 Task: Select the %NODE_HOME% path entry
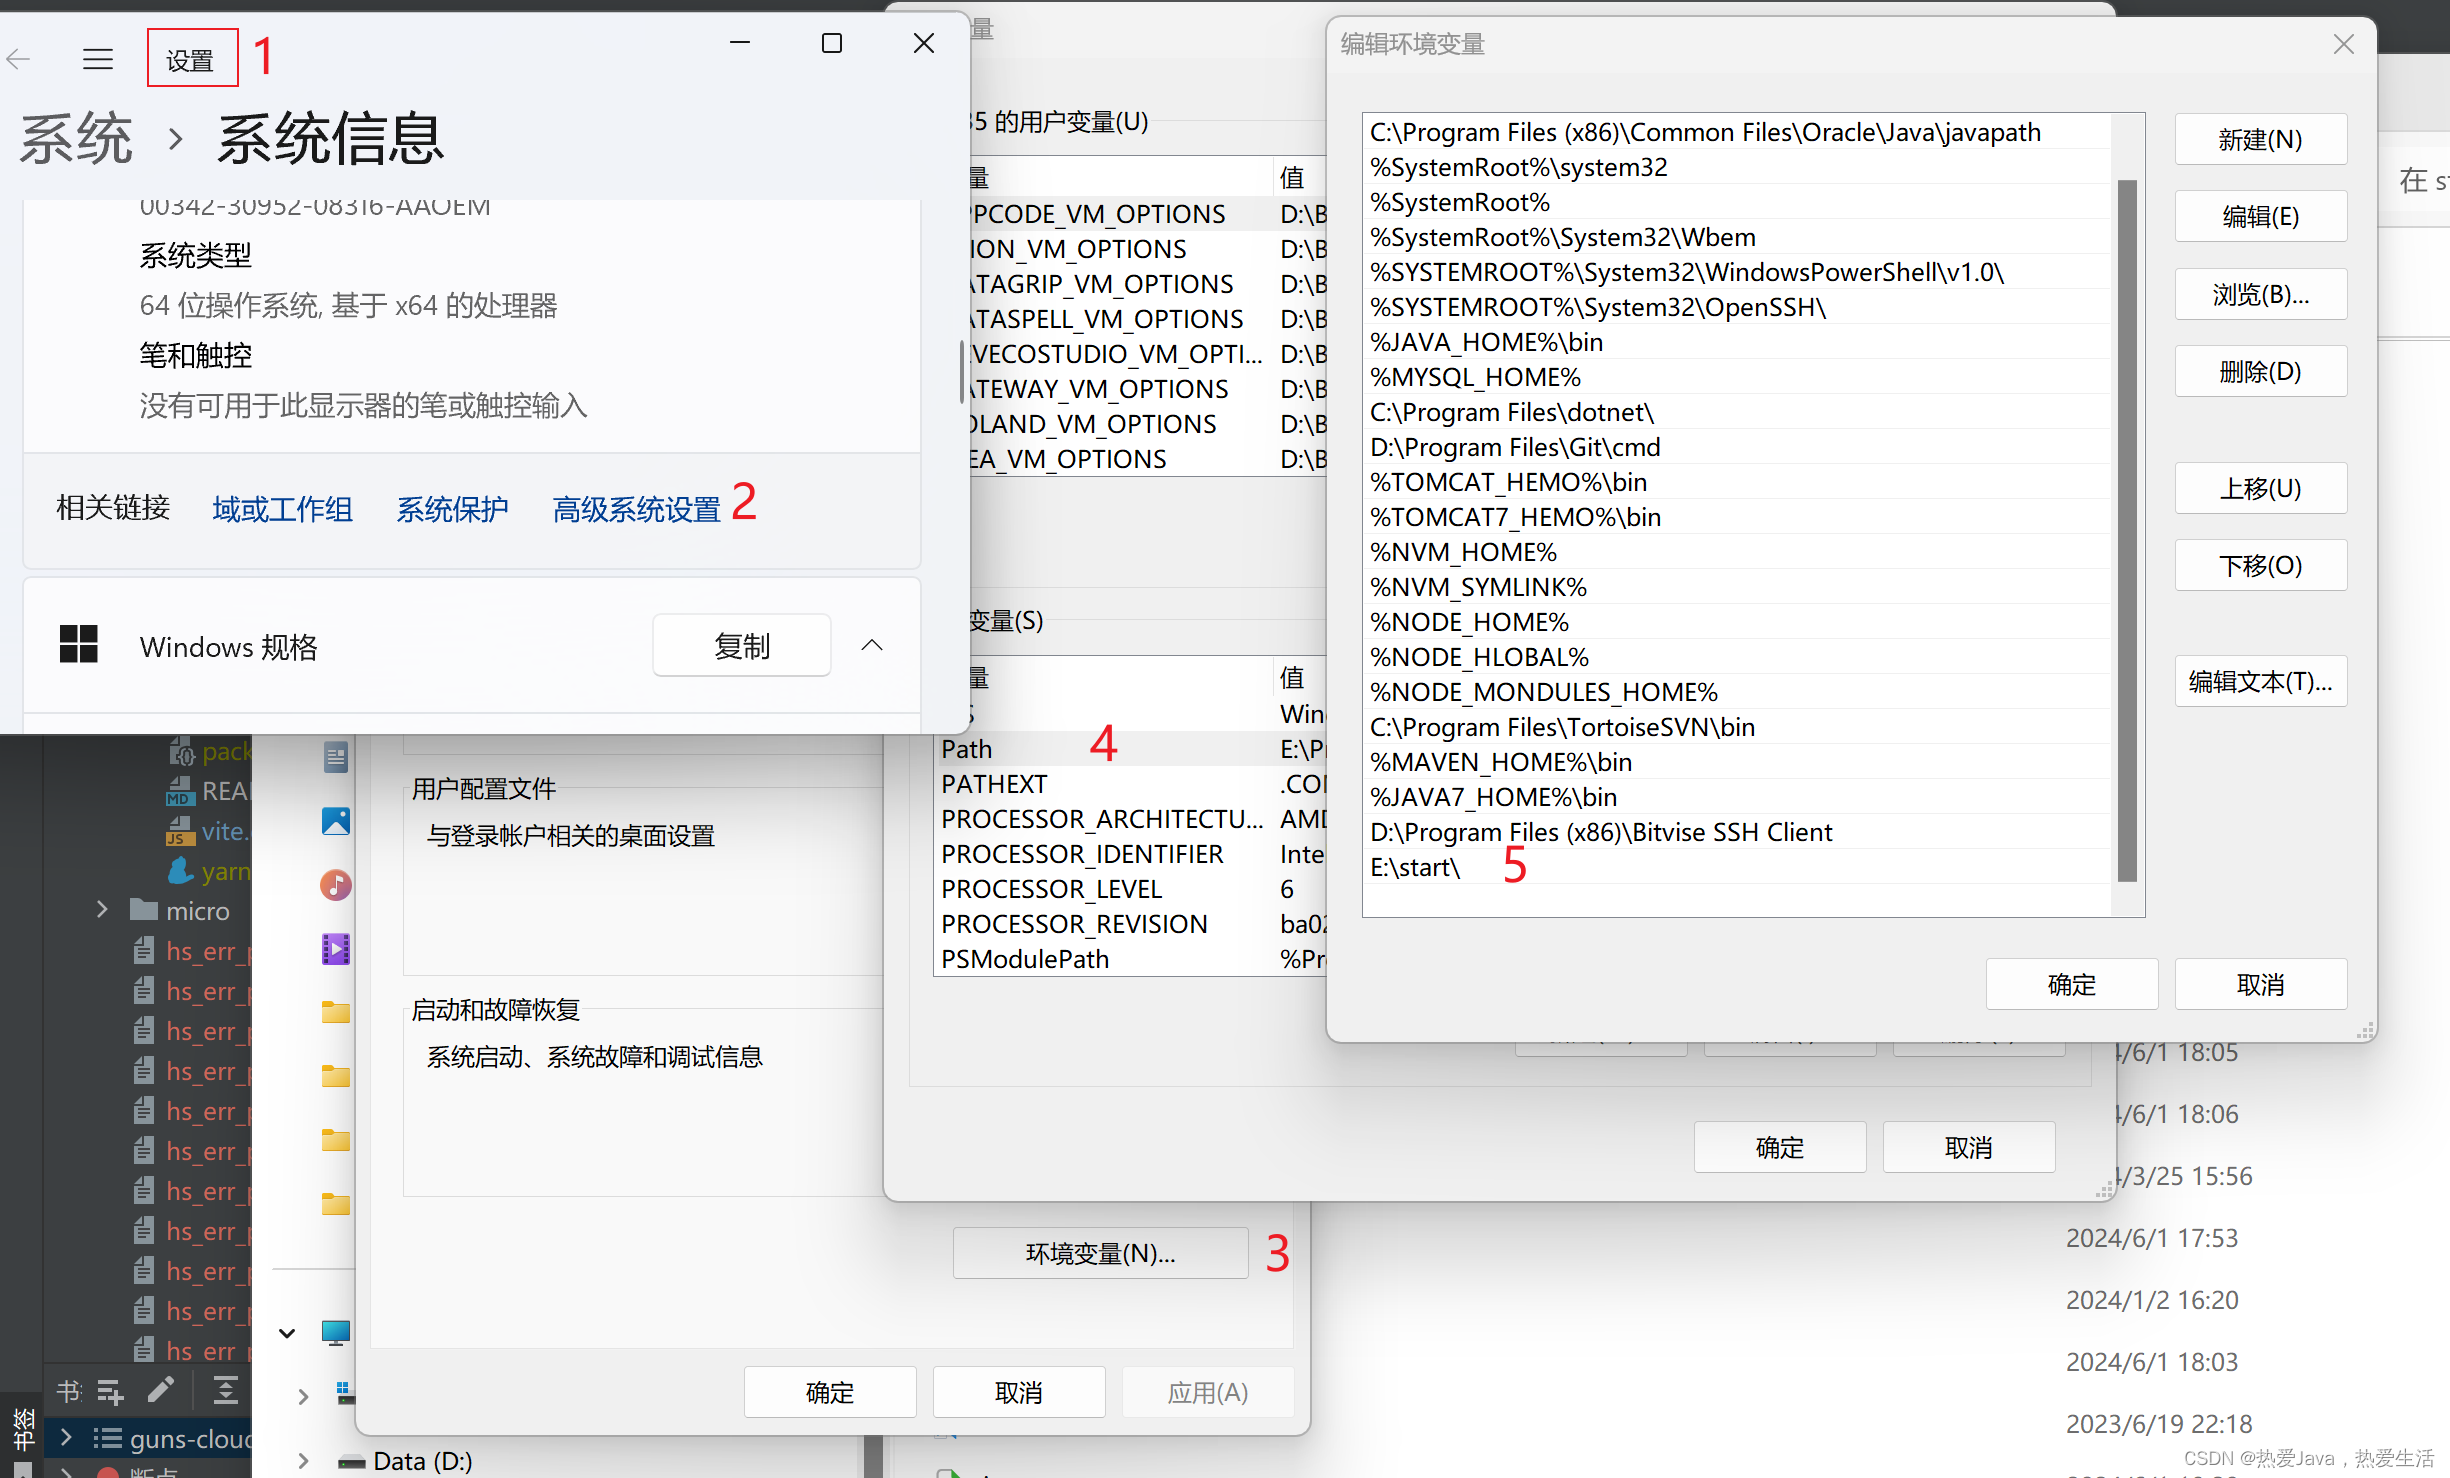click(x=1738, y=622)
